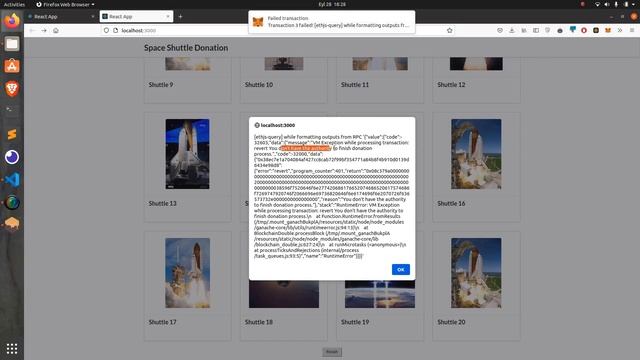Go forward one page
640x360 pixels.
coord(44,31)
